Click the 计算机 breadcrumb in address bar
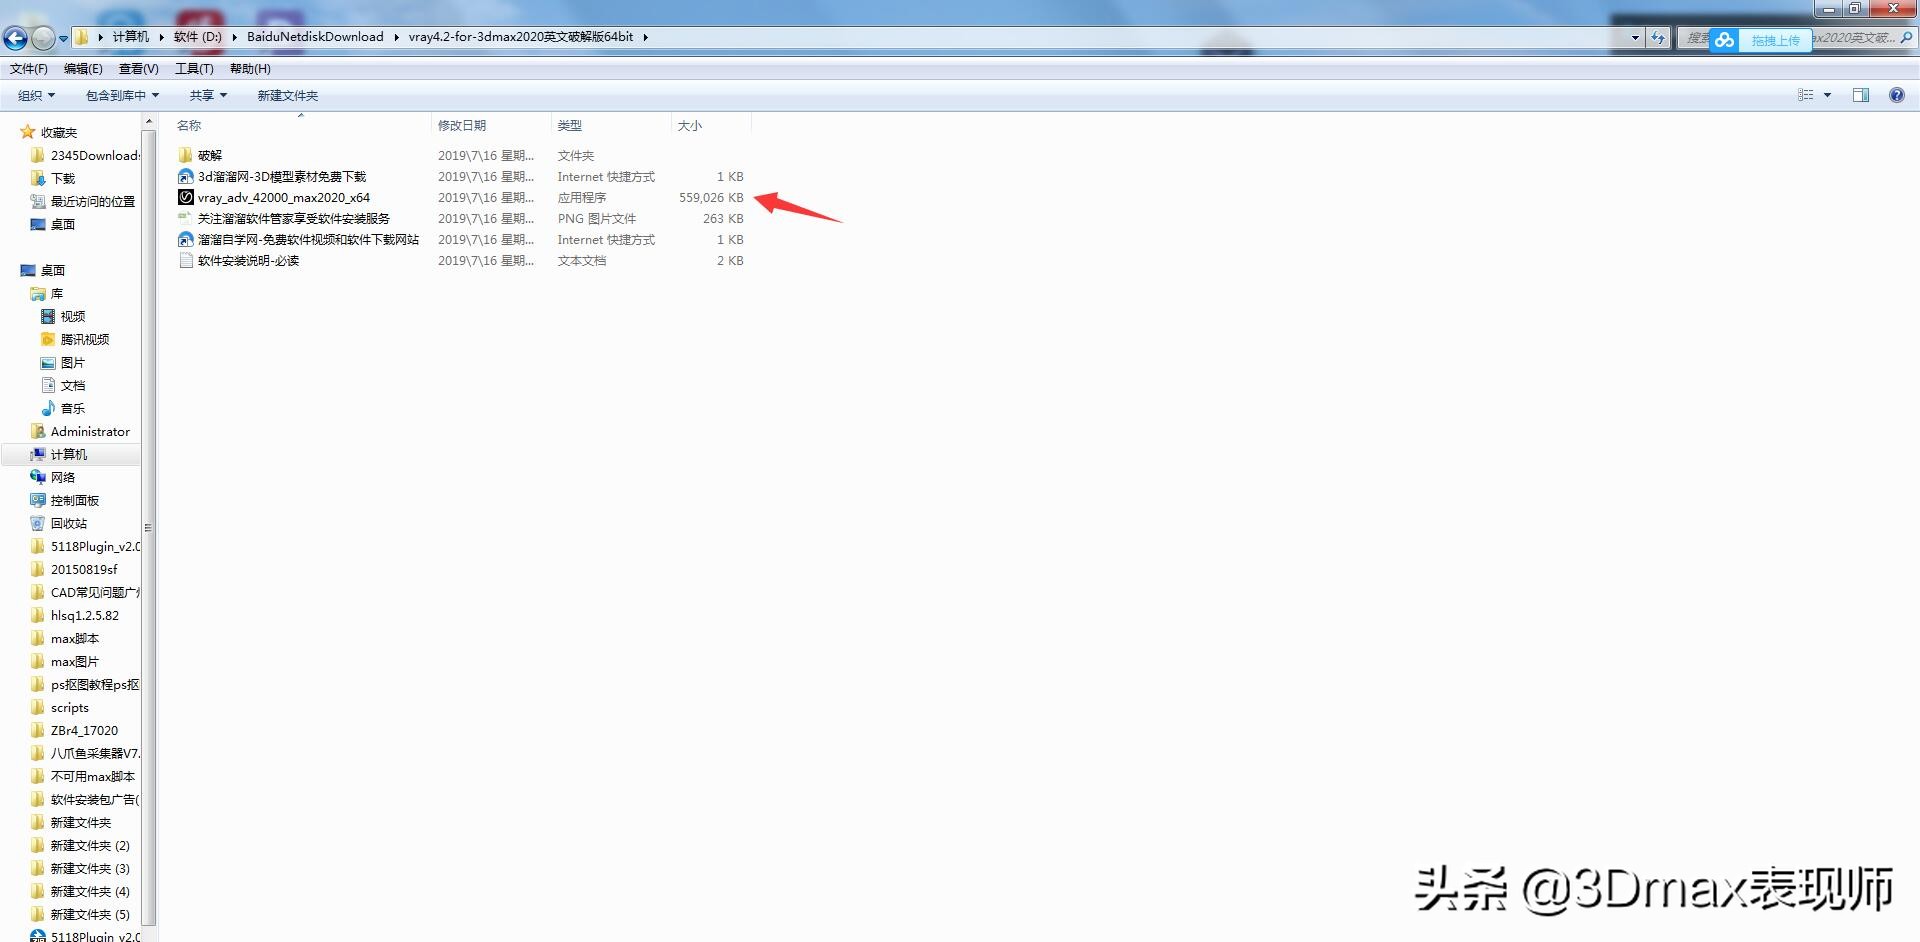 tap(131, 37)
